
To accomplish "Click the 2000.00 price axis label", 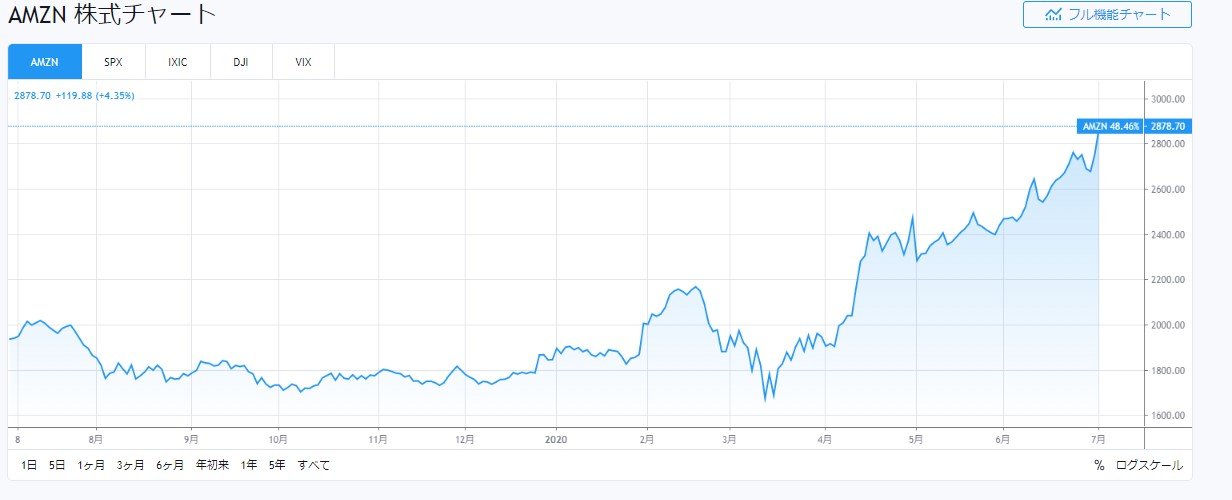I will [1168, 325].
